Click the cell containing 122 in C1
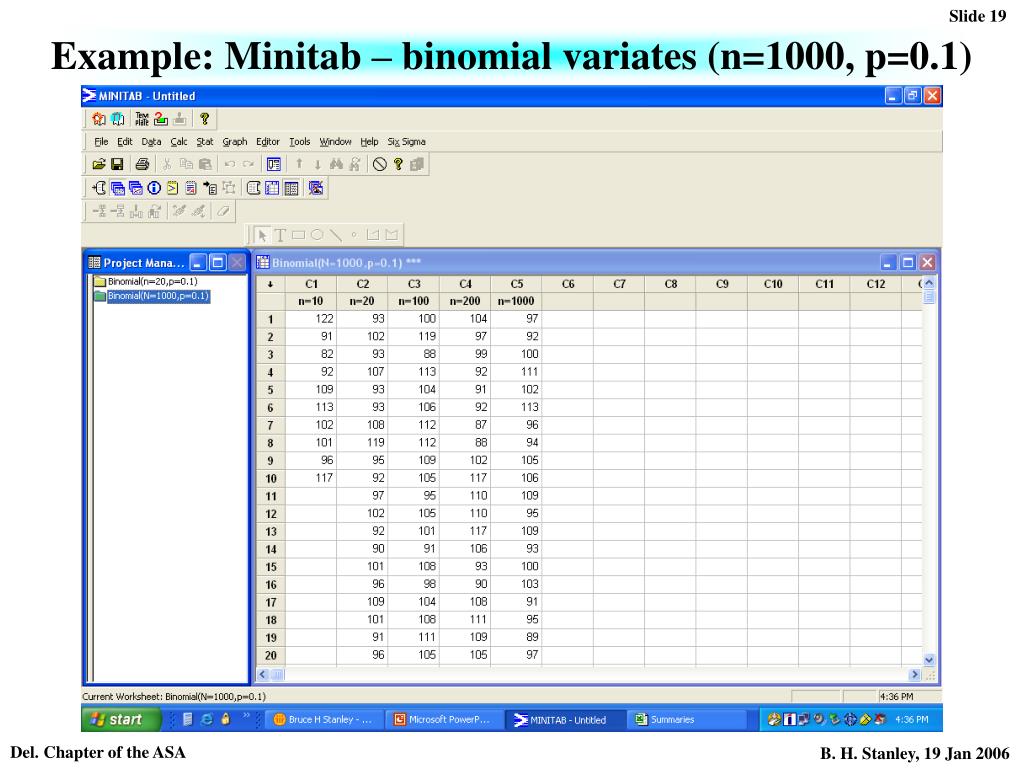 [x=312, y=319]
